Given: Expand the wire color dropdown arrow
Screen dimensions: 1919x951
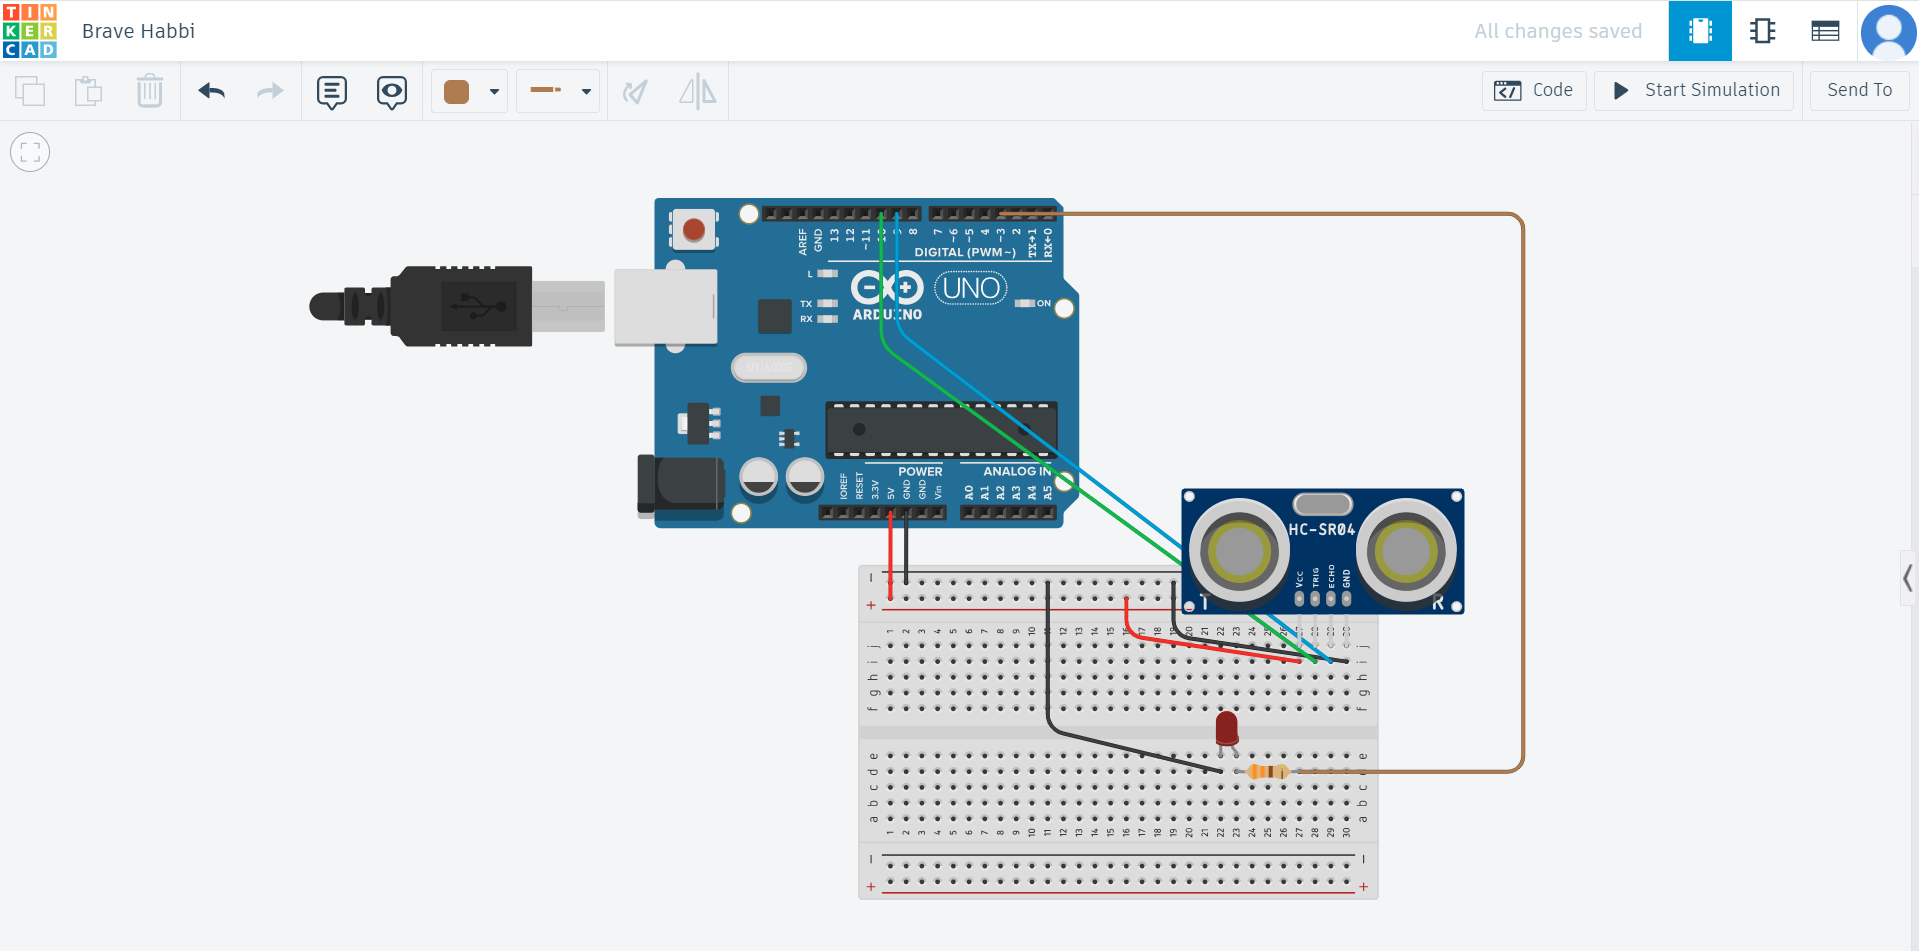Looking at the screenshot, I should (x=494, y=92).
